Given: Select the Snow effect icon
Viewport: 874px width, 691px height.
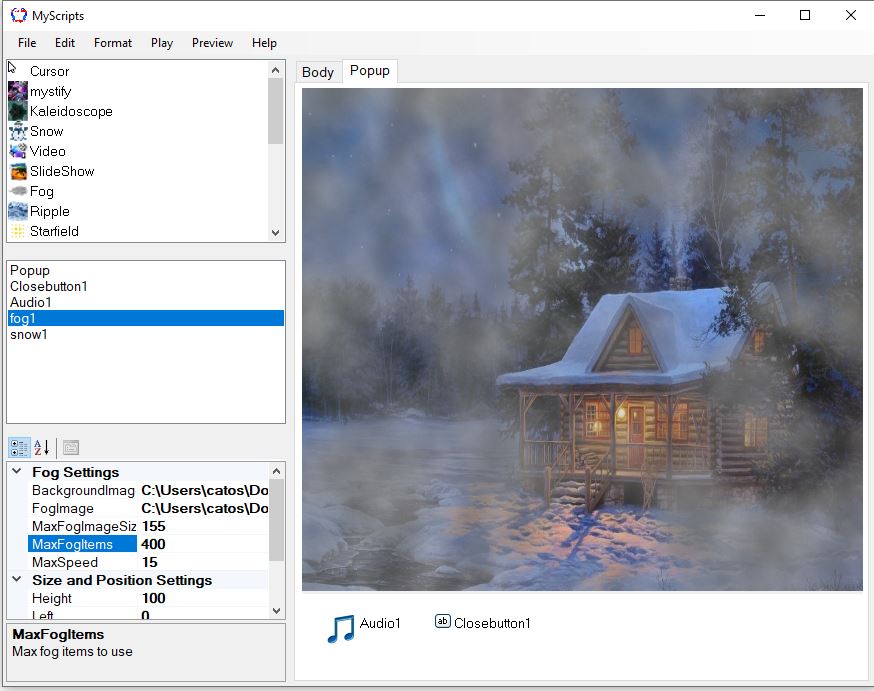Looking at the screenshot, I should coord(18,132).
